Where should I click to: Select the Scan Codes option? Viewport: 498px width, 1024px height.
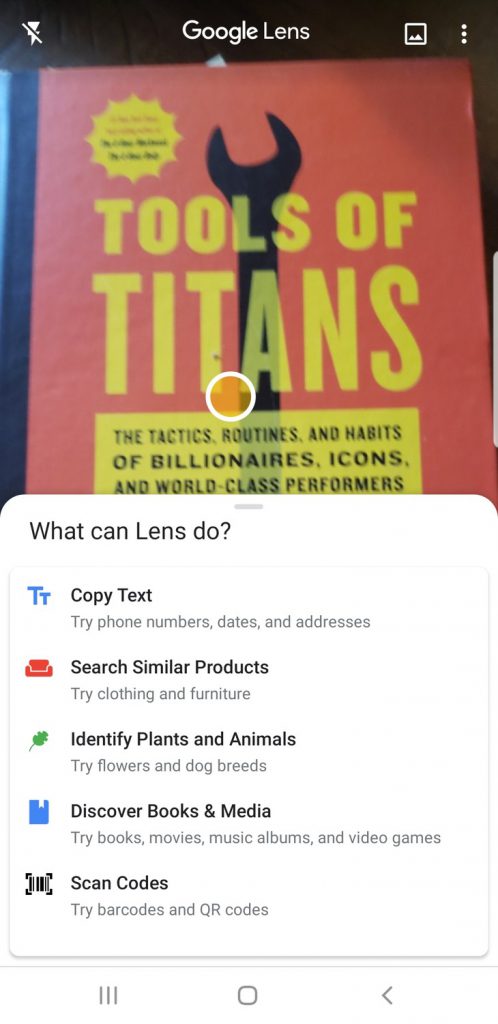point(249,895)
